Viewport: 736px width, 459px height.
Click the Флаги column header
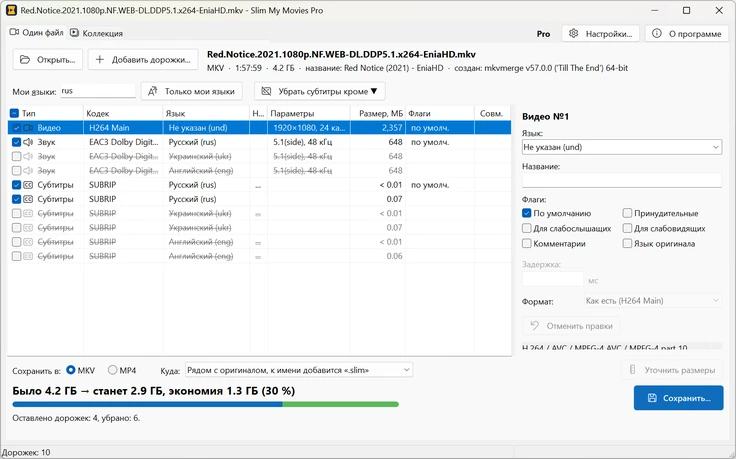tap(439, 113)
